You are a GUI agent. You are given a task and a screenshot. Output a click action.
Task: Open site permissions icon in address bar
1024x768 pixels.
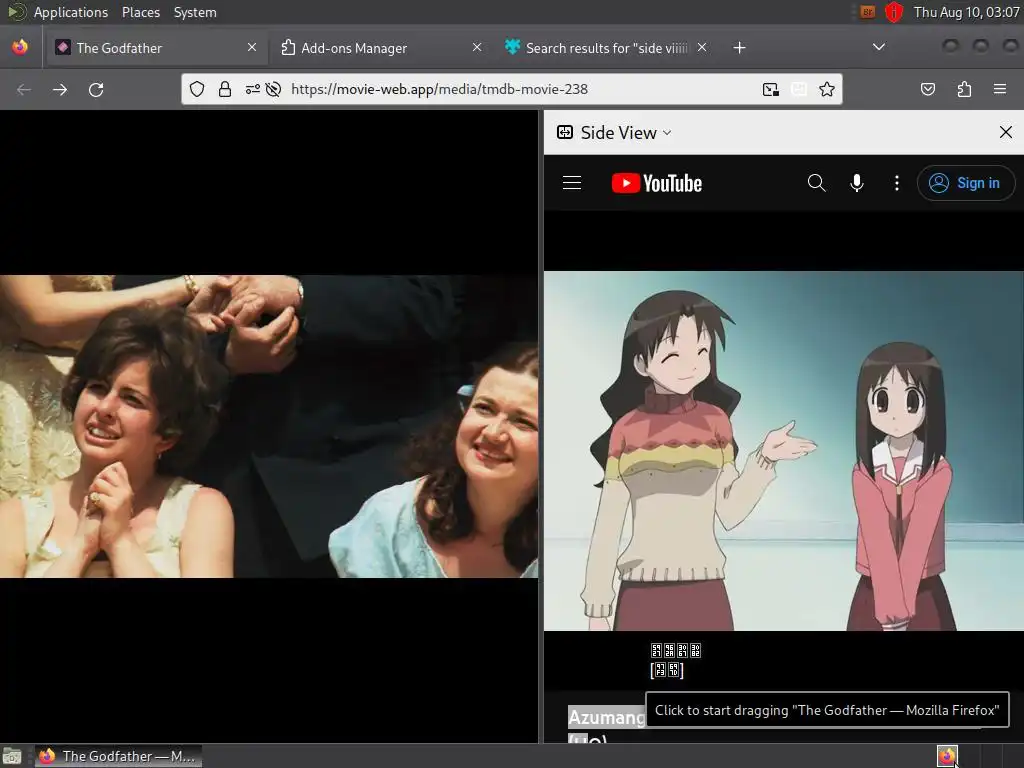pyautogui.click(x=253, y=89)
